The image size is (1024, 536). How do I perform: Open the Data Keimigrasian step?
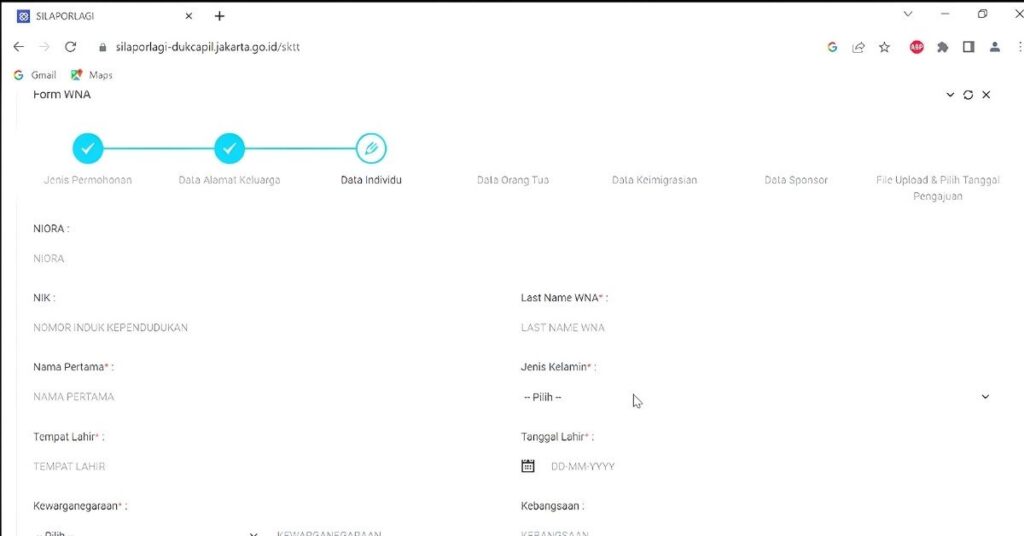pos(654,180)
